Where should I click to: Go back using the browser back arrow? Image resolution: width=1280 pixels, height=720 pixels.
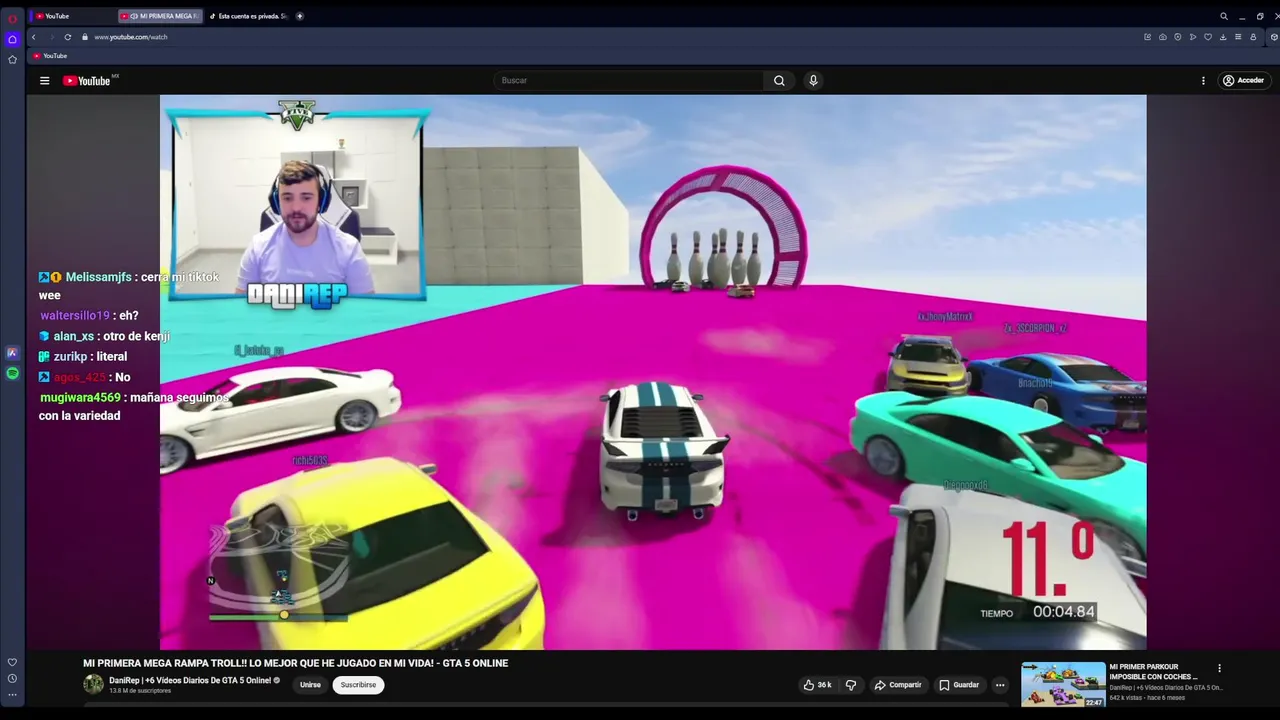point(33,37)
